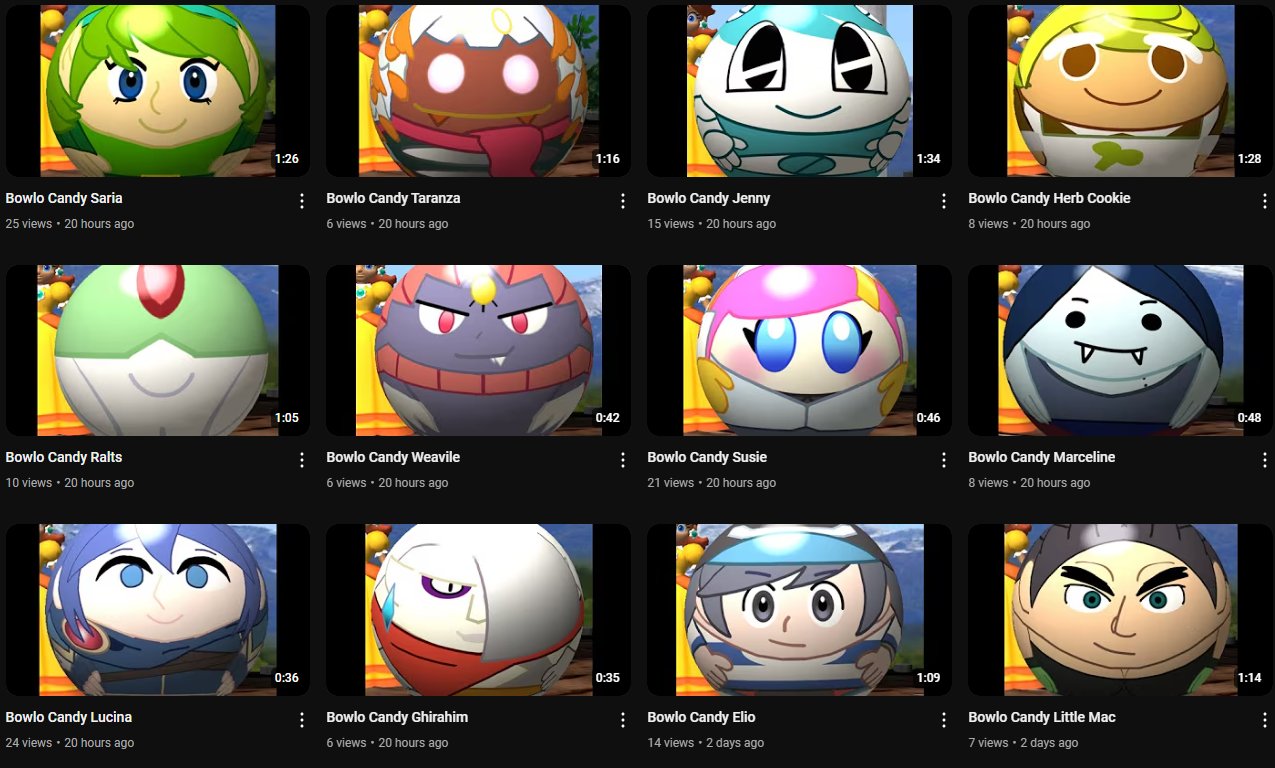Open the more options menu for Bowlo Candy Little Mac
The width and height of the screenshot is (1275, 768).
(x=1264, y=720)
